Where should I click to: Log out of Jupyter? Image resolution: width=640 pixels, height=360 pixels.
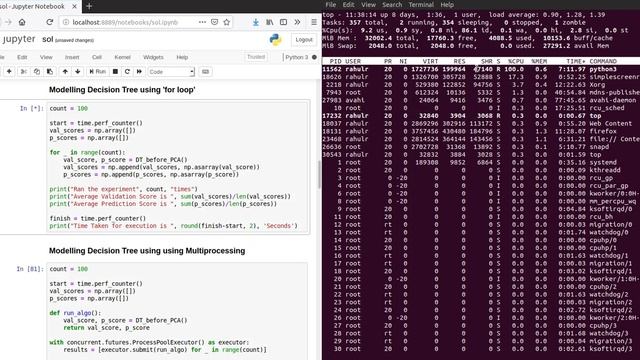[x=304, y=40]
